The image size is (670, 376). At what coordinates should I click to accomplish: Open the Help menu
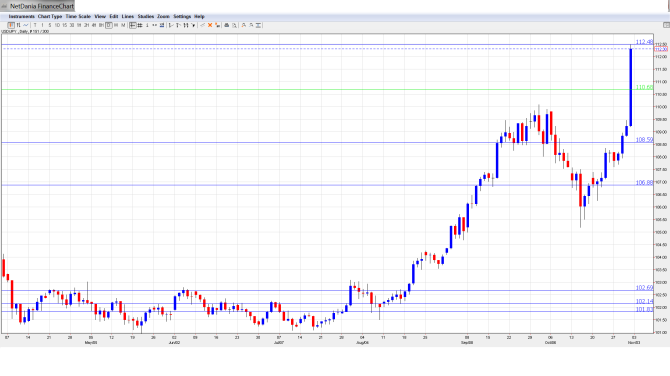(199, 16)
